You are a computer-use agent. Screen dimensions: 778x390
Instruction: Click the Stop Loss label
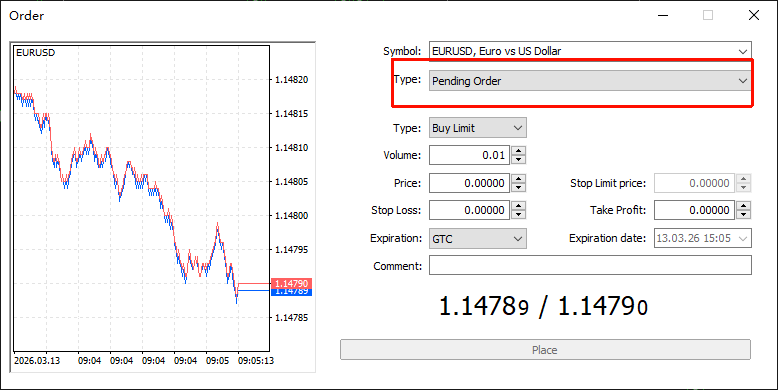[x=396, y=210]
